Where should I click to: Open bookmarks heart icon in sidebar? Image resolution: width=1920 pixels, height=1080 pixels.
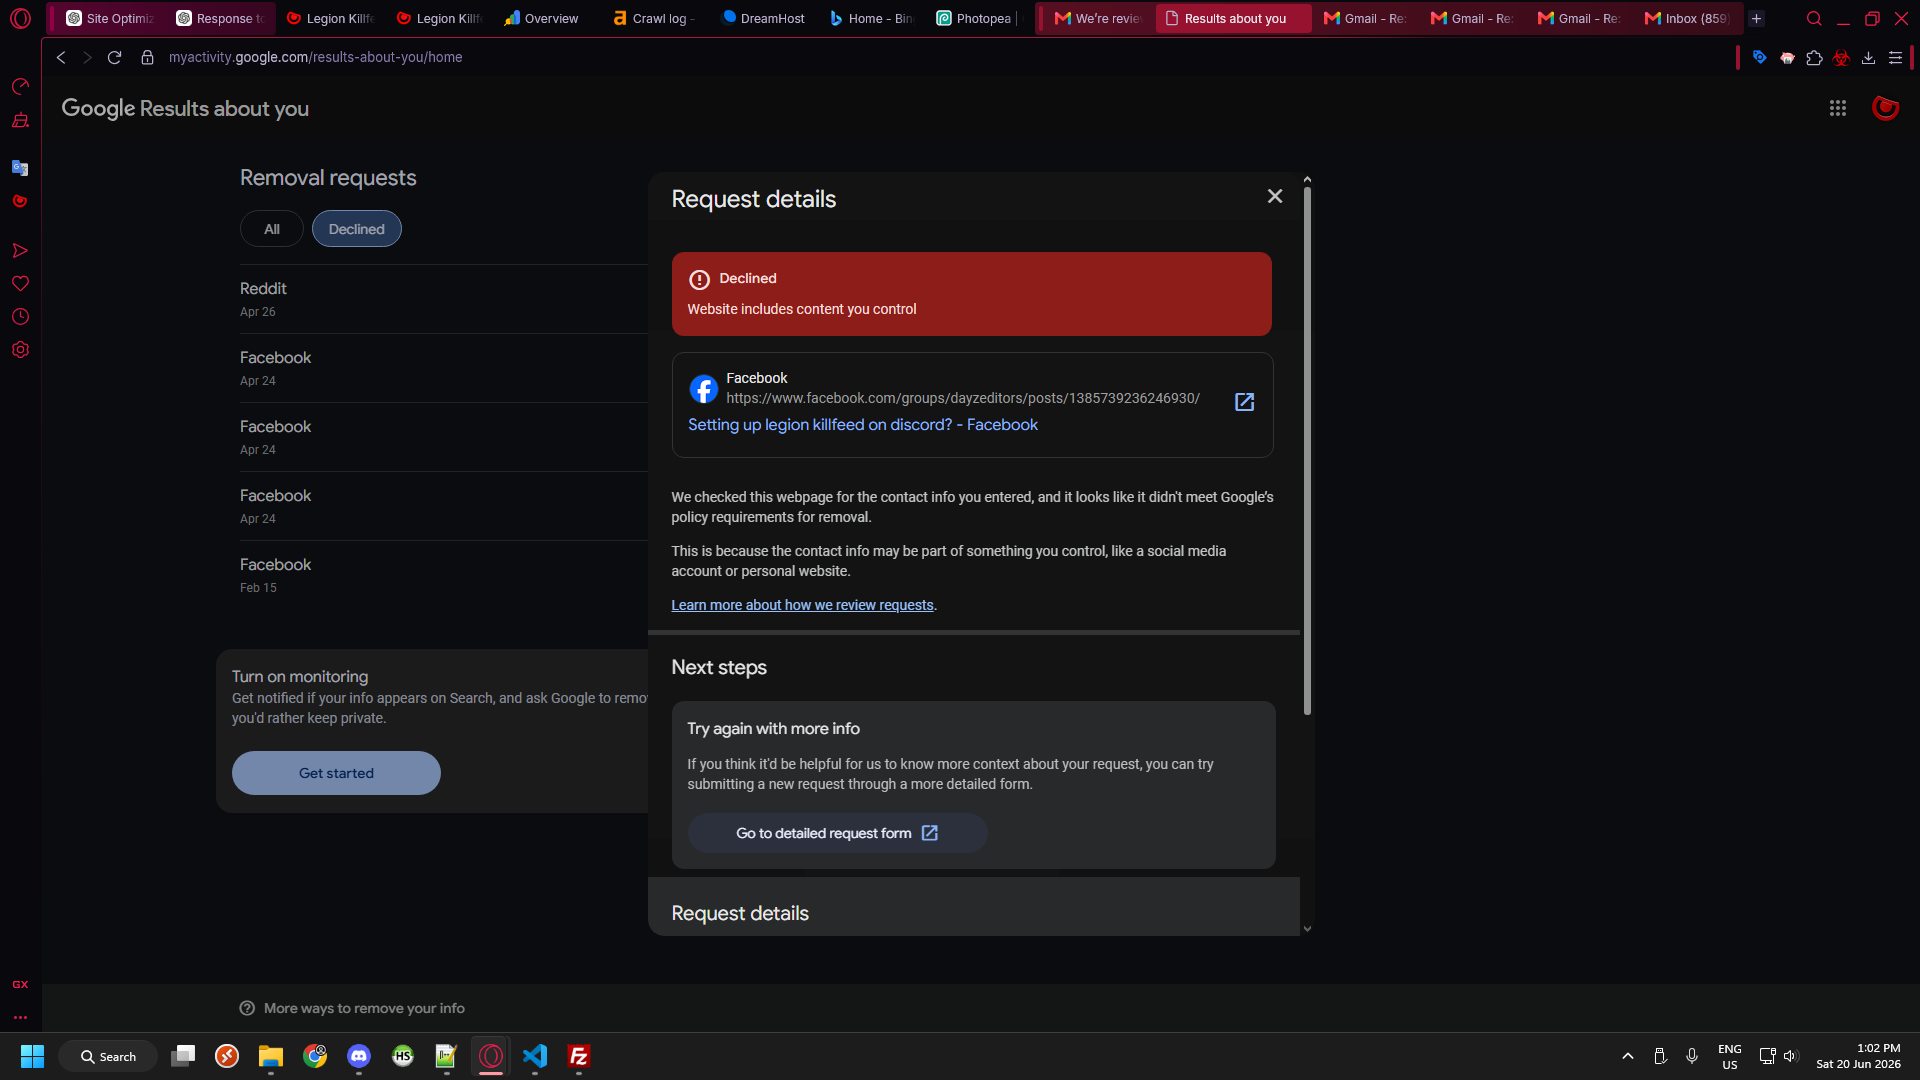[x=20, y=284]
